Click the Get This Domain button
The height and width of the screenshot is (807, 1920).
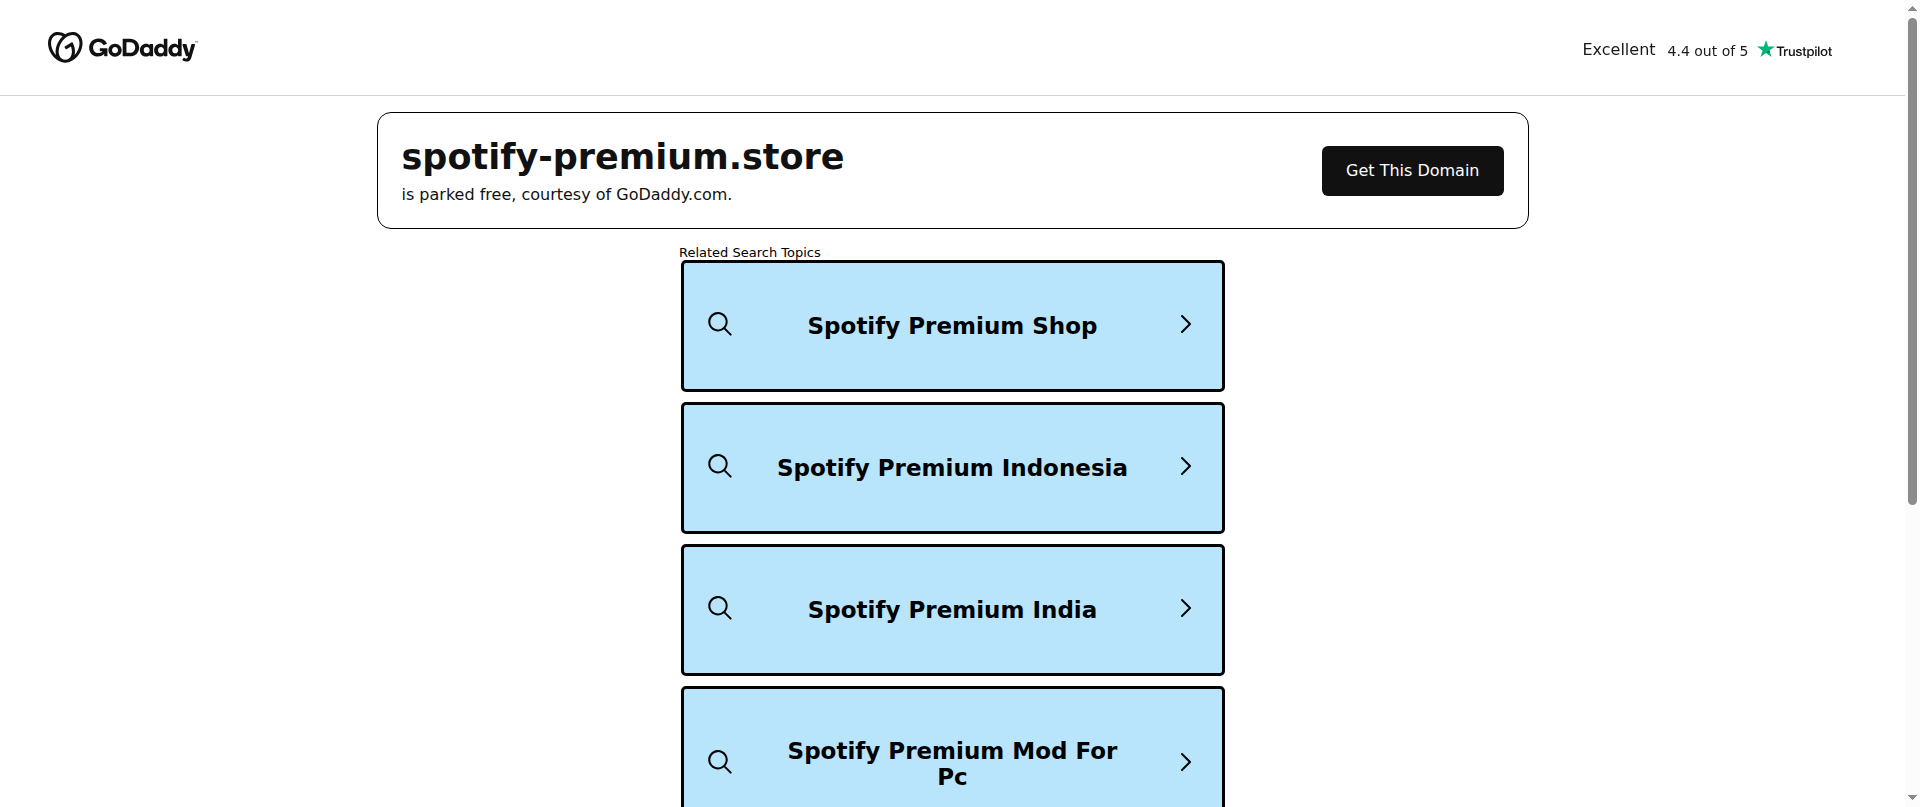[x=1412, y=171]
